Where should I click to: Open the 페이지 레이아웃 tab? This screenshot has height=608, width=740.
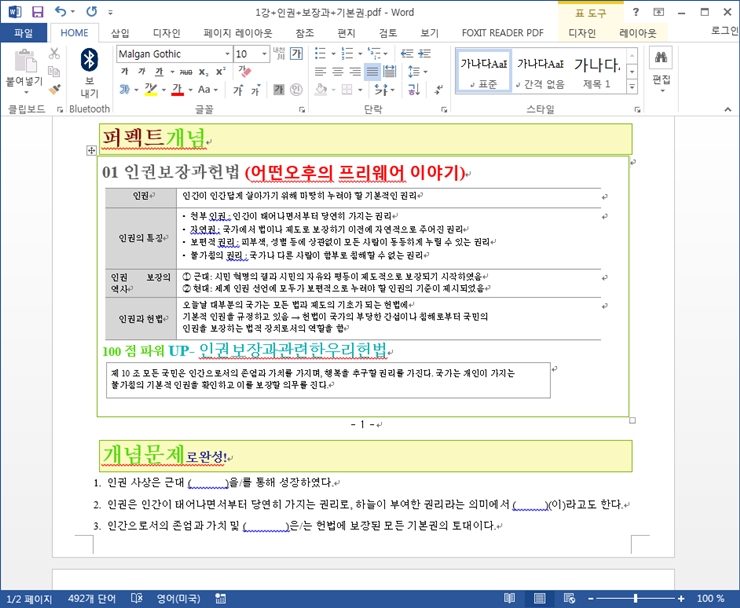[x=237, y=33]
